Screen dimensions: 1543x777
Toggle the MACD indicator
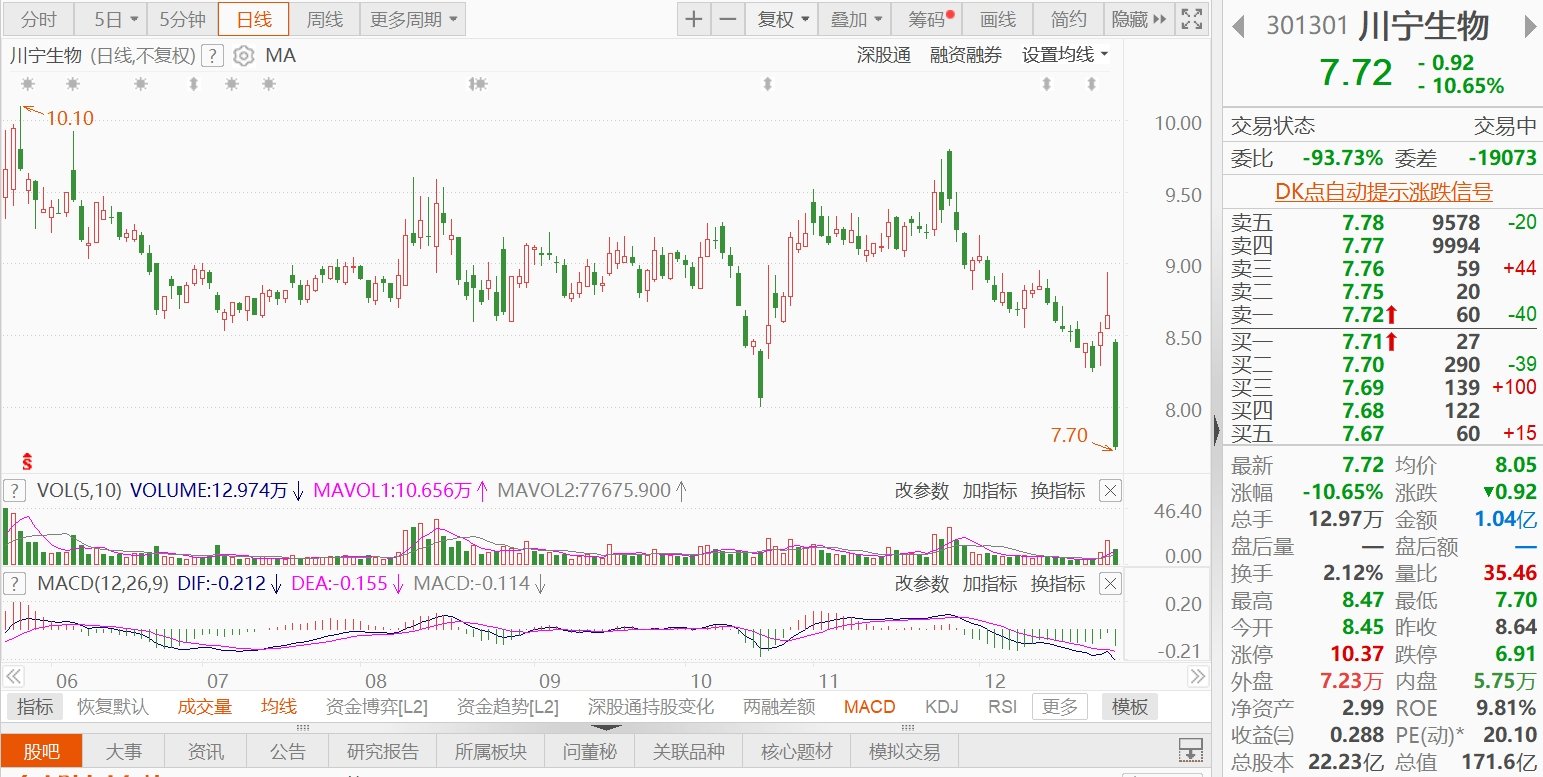tap(869, 707)
